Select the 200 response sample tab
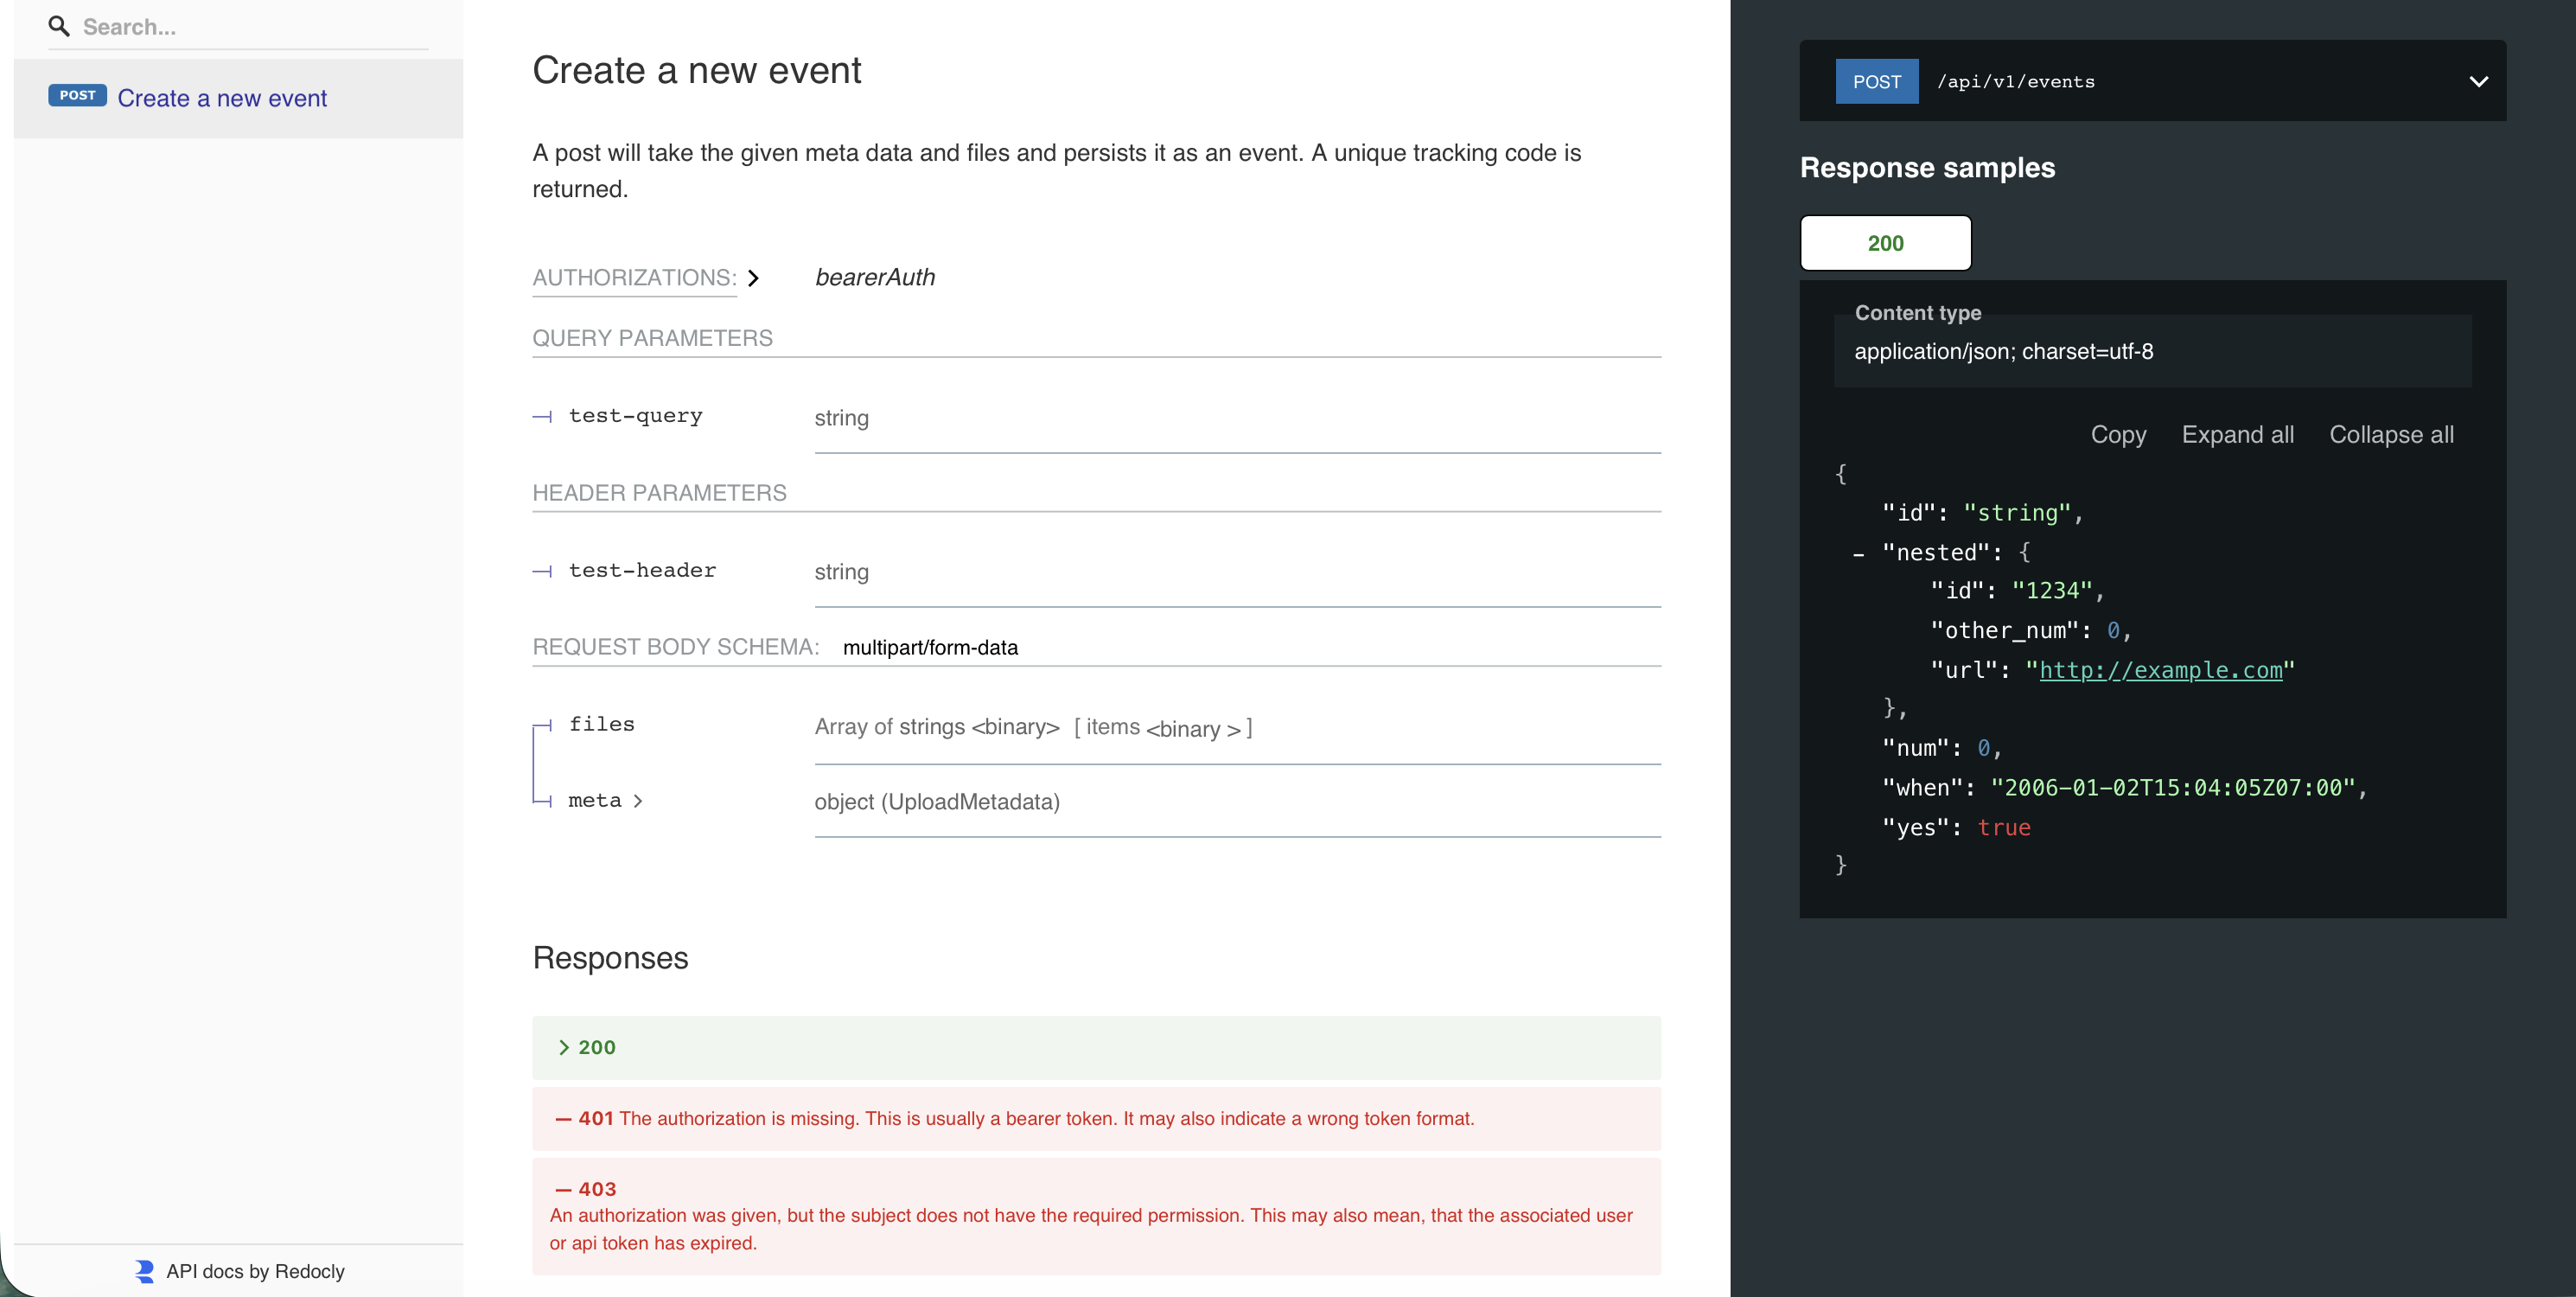The height and width of the screenshot is (1297, 2576). pos(1885,243)
